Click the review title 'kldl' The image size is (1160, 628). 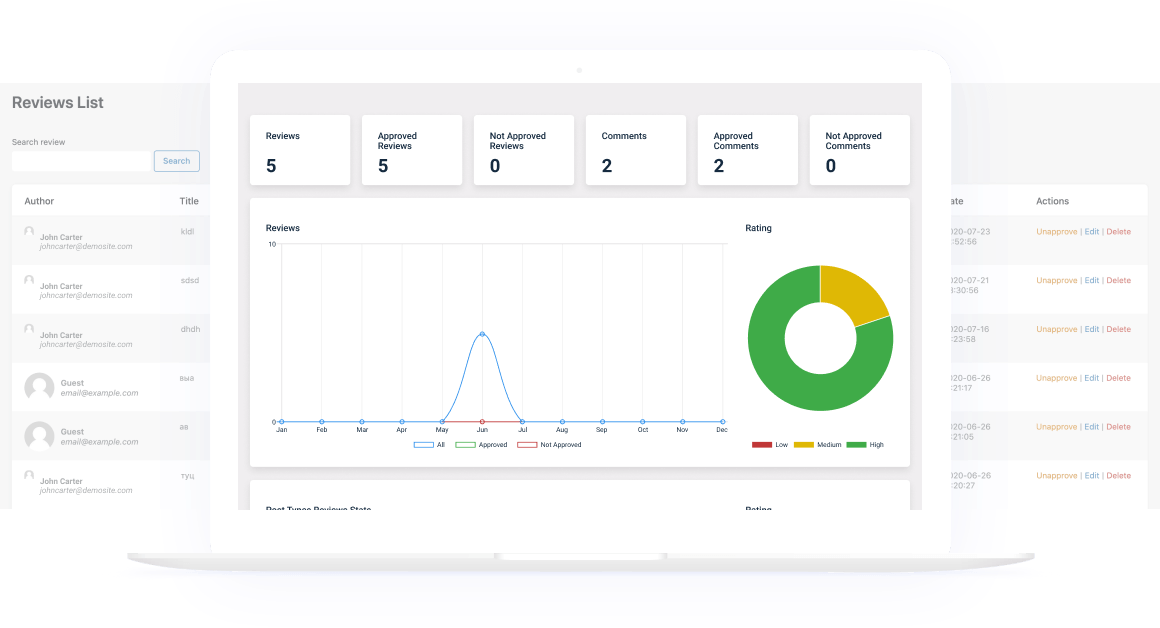[187, 232]
